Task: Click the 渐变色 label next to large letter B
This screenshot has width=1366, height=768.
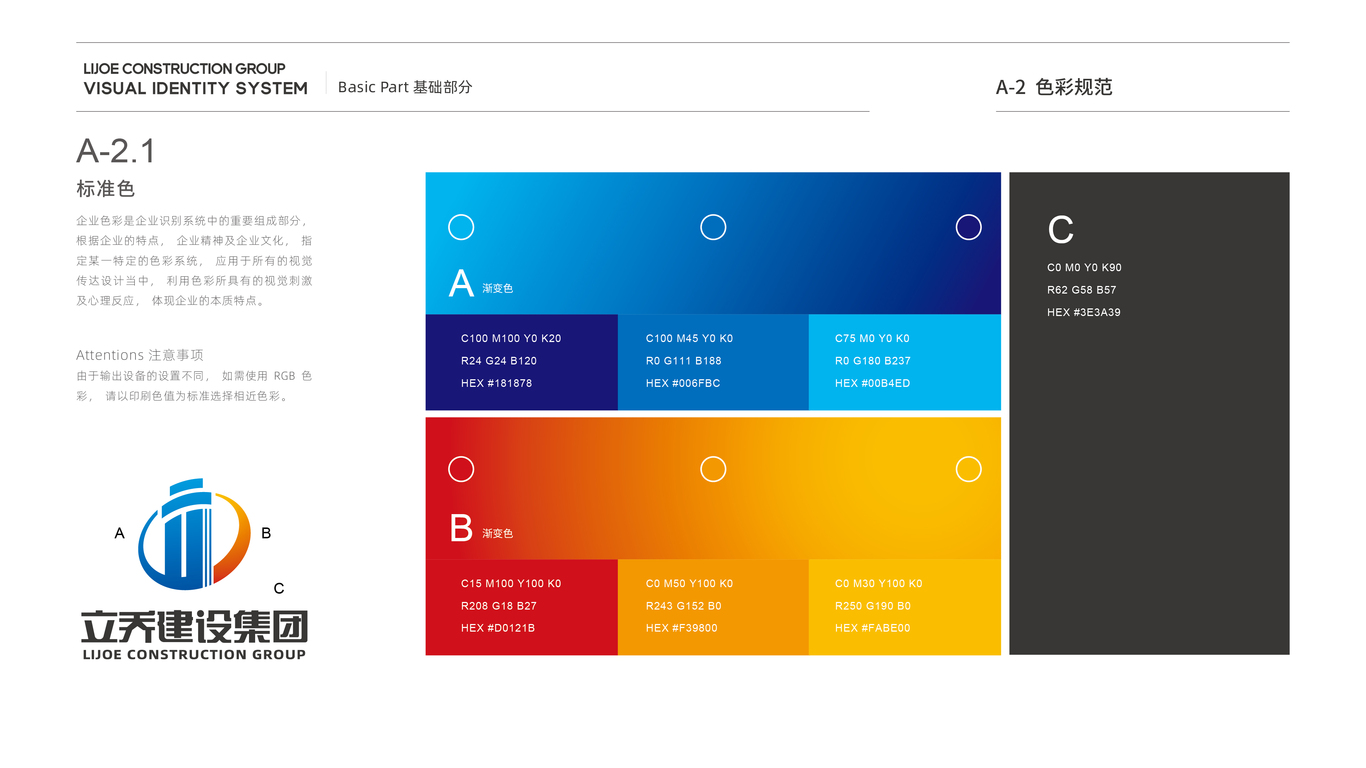Action: pos(497,533)
